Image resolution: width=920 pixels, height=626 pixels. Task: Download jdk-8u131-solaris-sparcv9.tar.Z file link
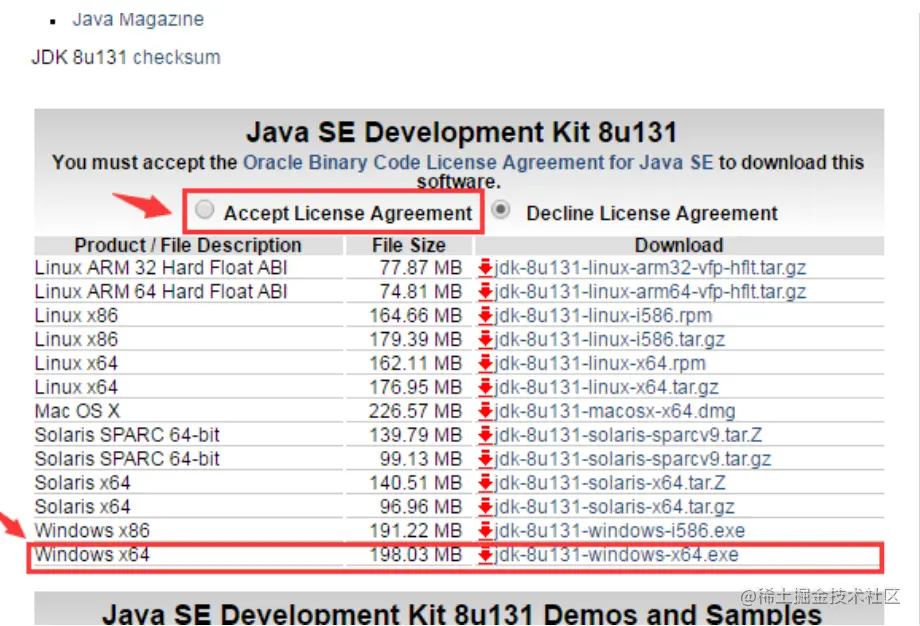coord(628,435)
